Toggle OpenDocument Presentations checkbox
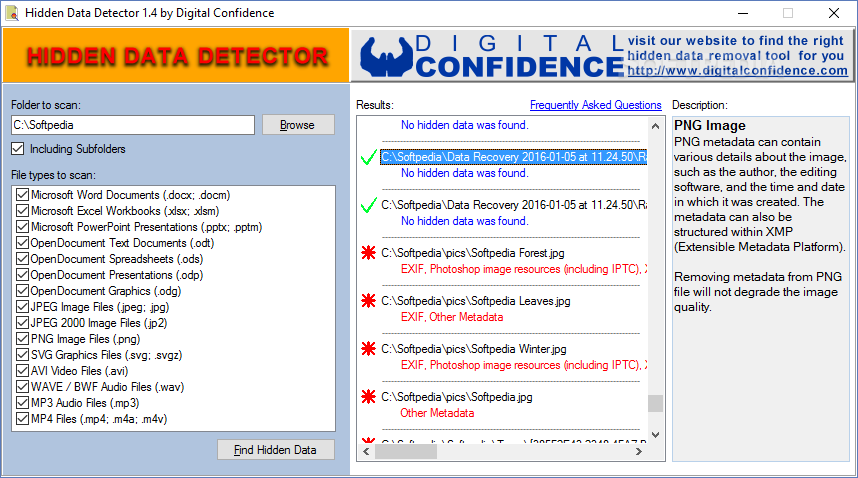This screenshot has width=858, height=478. [22, 275]
